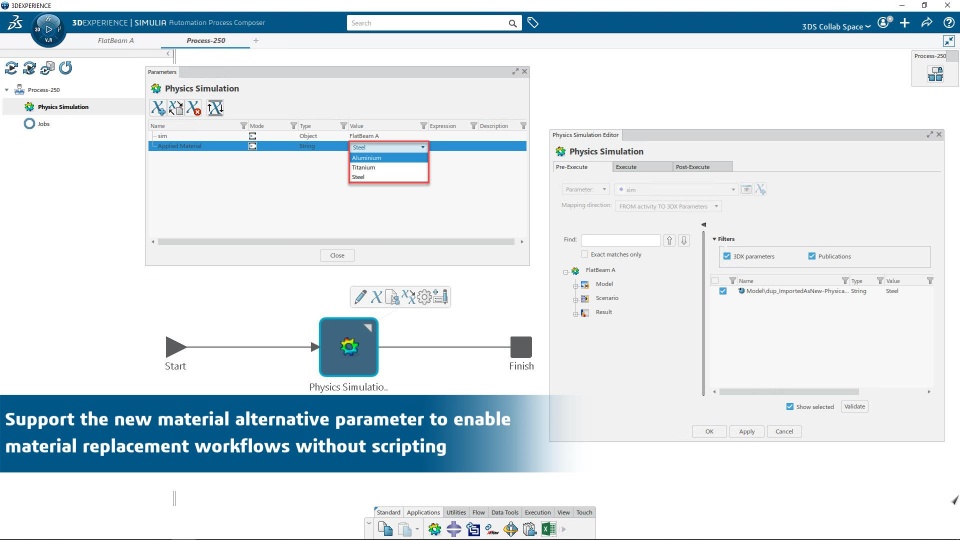Open 3DS Collab Space dropdown
Image resolution: width=960 pixels, height=540 pixels.
pos(836,26)
